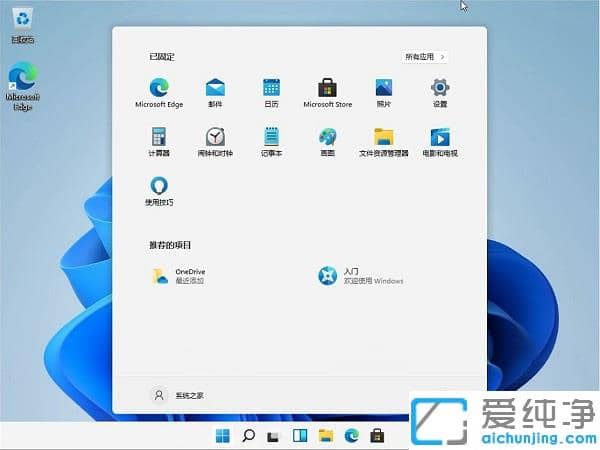Image resolution: width=600 pixels, height=450 pixels.
Task: Launch the Paint (画图) app
Action: (328, 142)
